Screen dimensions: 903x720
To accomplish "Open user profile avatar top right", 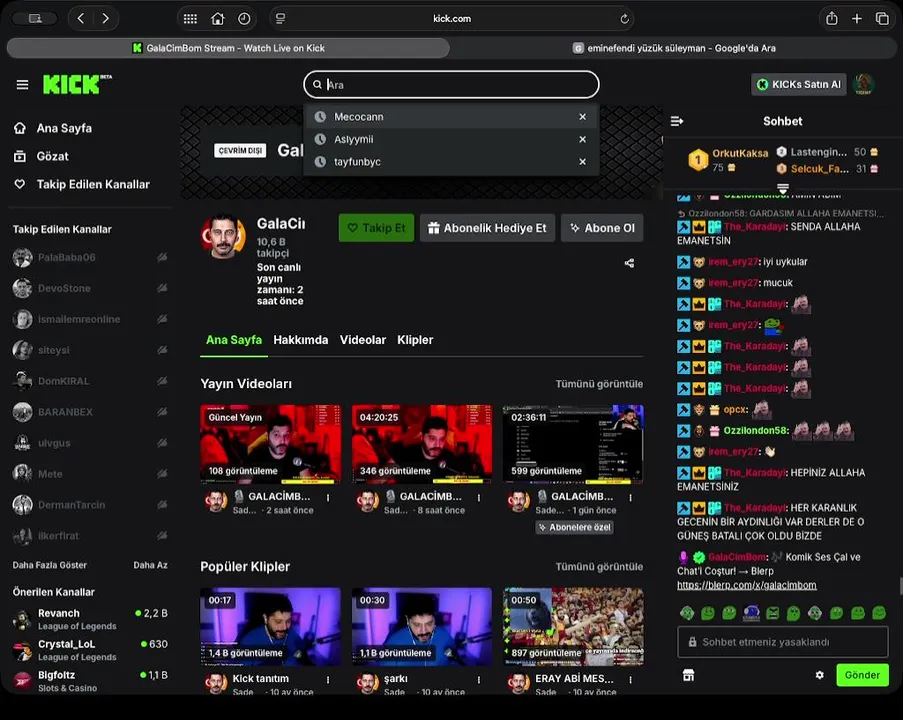I will click(x=863, y=85).
